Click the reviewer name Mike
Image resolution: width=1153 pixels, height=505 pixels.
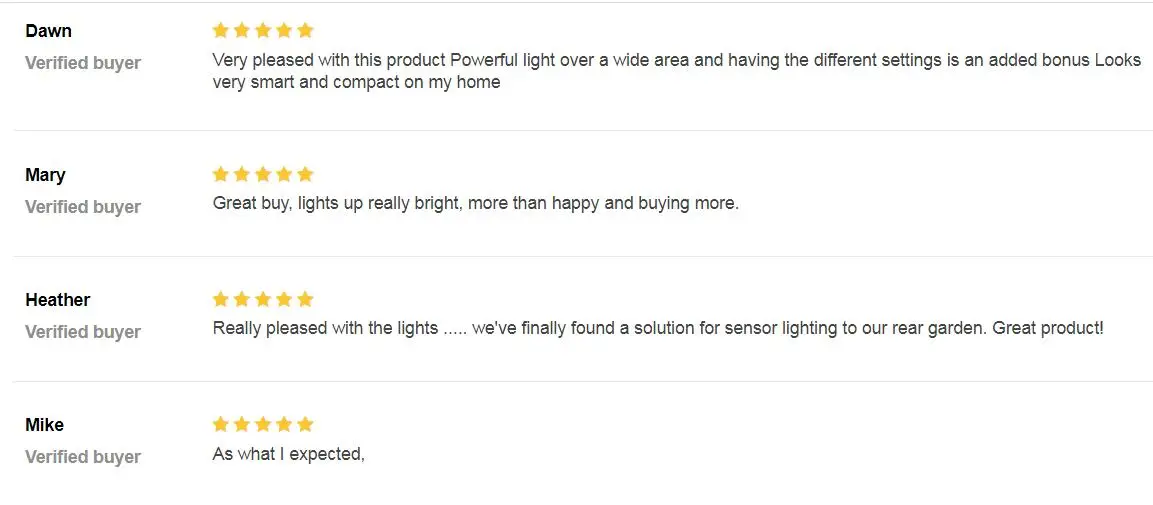tap(44, 425)
